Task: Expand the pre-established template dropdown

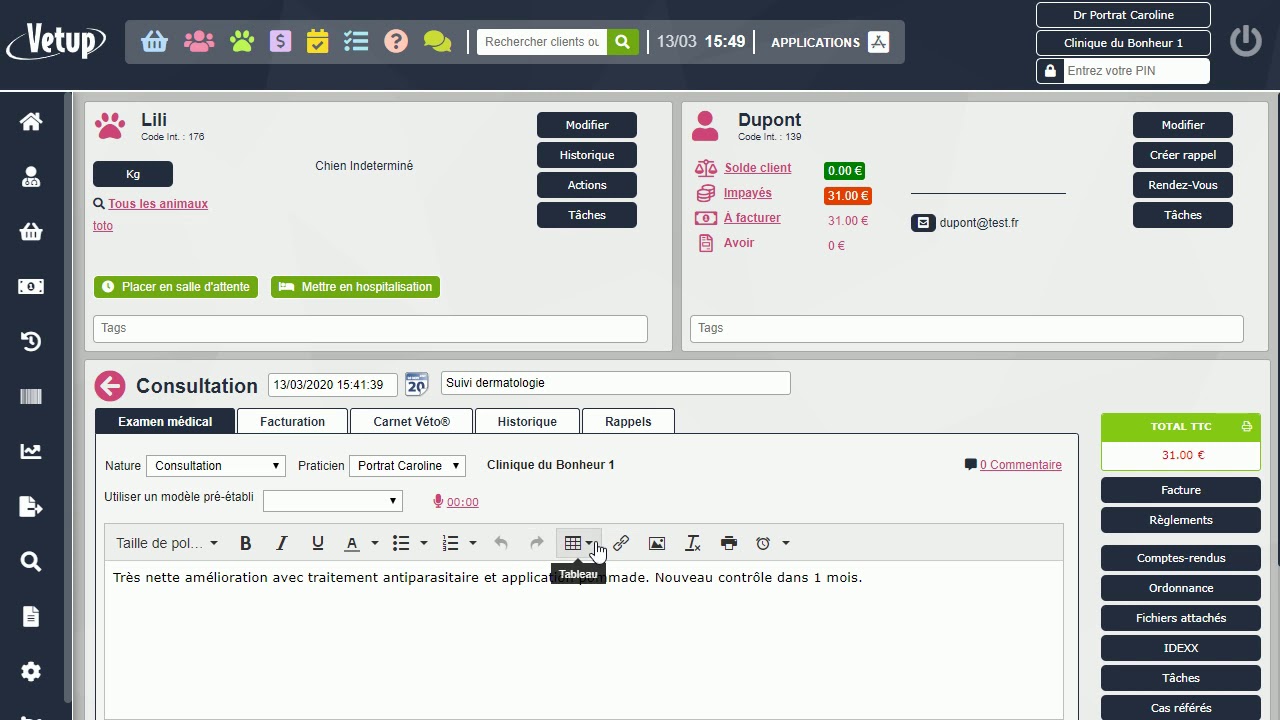Action: (x=332, y=501)
